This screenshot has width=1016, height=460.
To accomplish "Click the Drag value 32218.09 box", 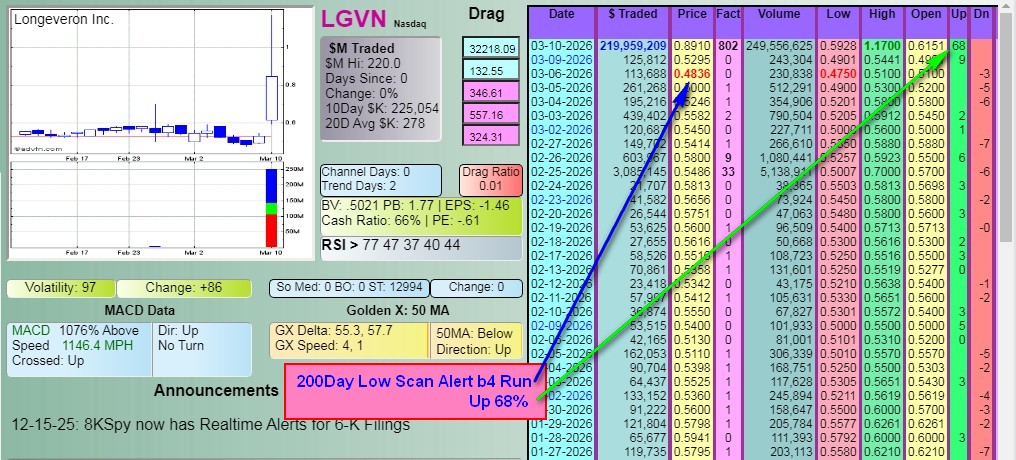I will 491,49.
